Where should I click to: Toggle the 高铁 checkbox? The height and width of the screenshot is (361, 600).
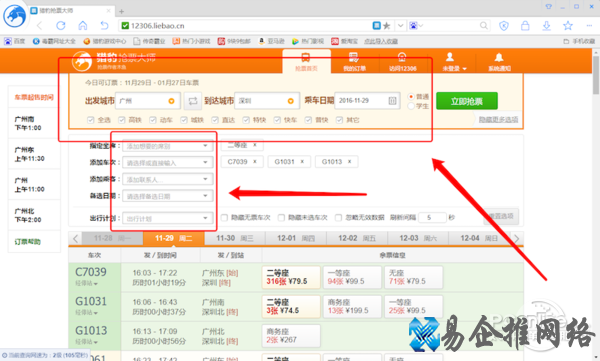(x=122, y=120)
